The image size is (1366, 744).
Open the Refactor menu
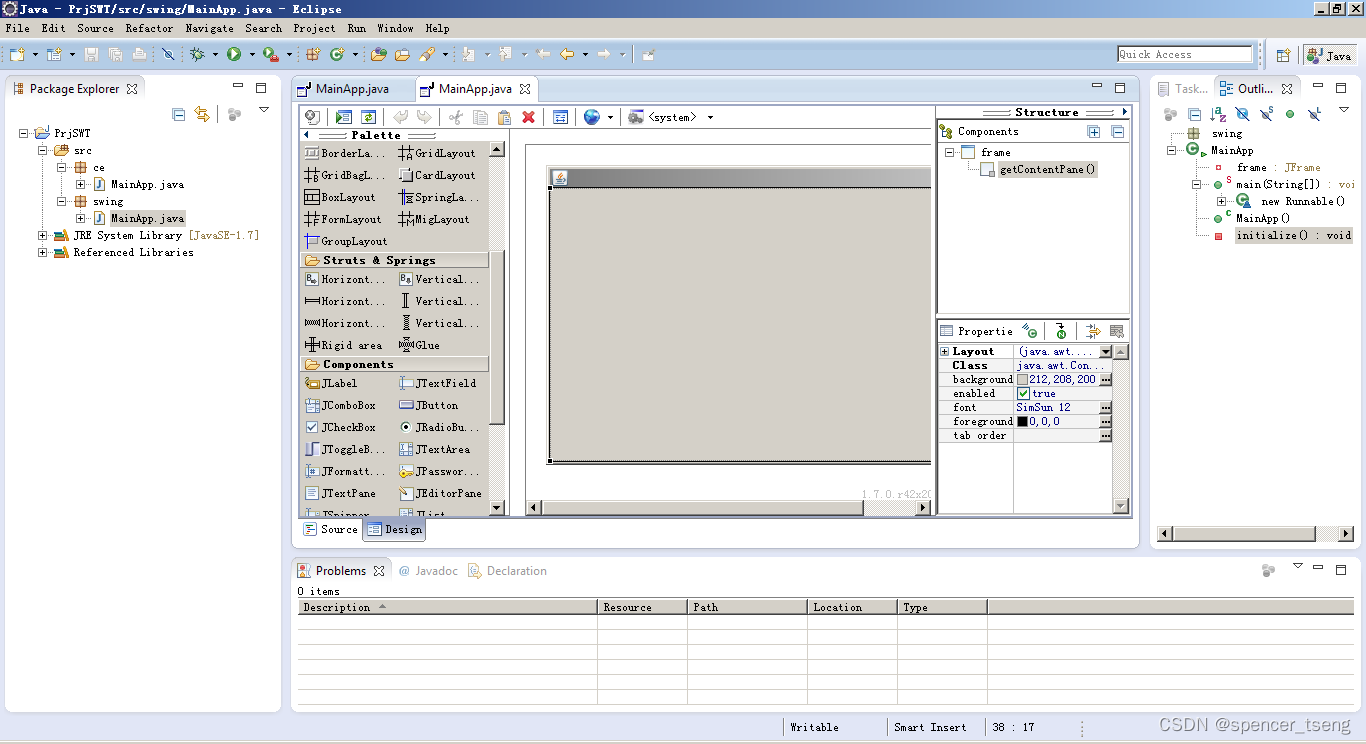149,28
